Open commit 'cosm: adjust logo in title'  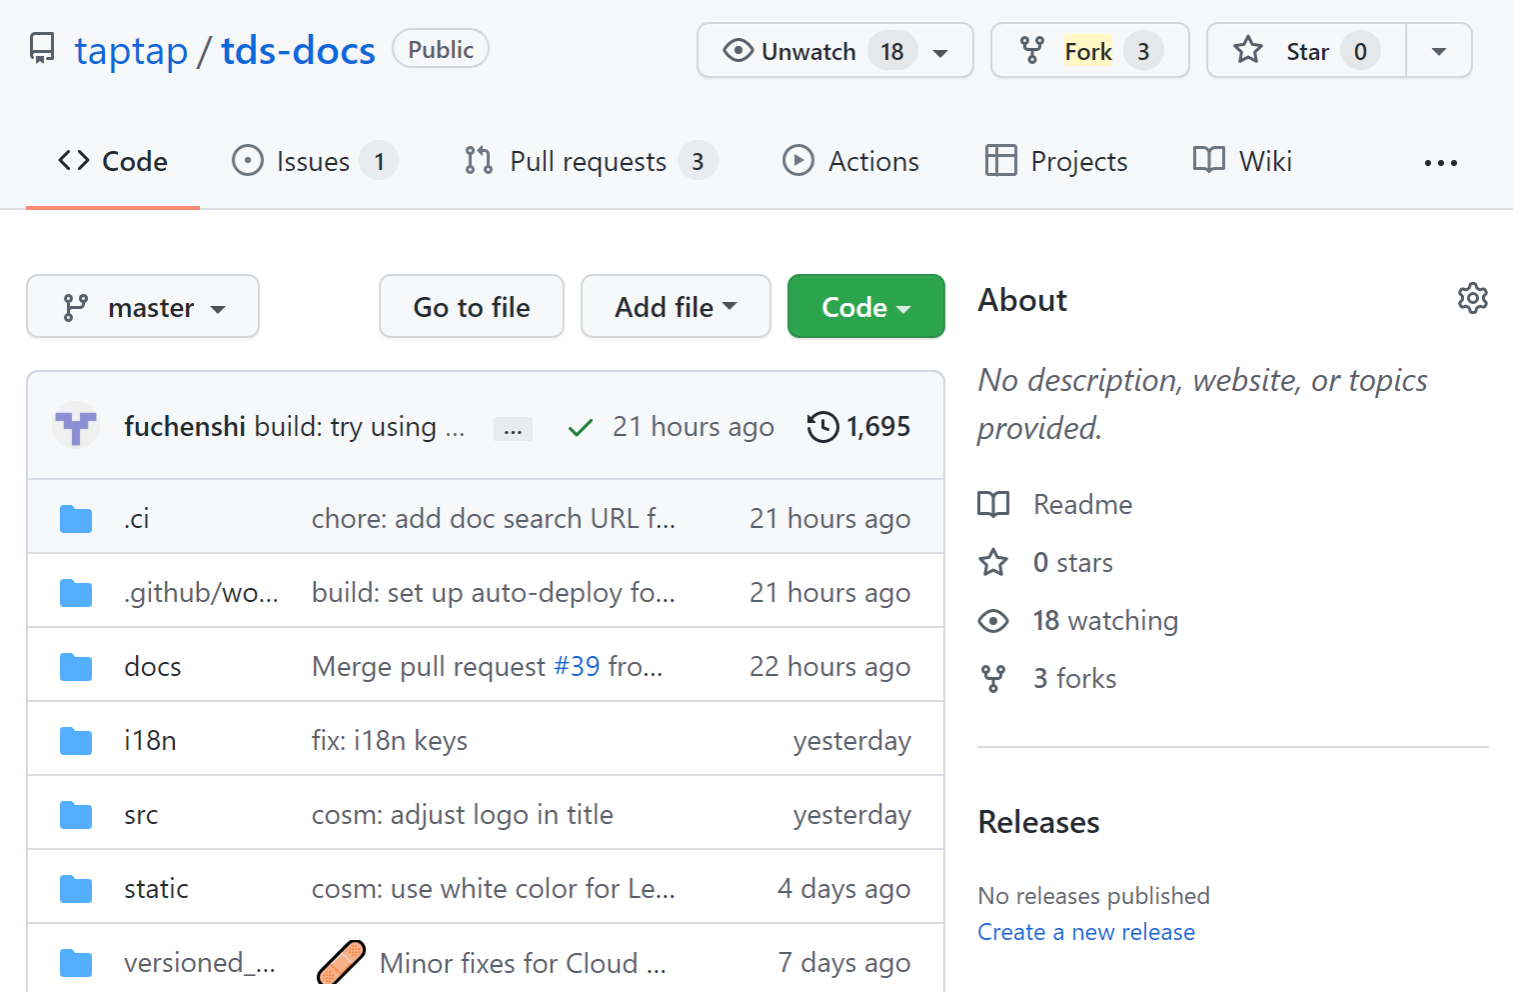[x=463, y=815]
